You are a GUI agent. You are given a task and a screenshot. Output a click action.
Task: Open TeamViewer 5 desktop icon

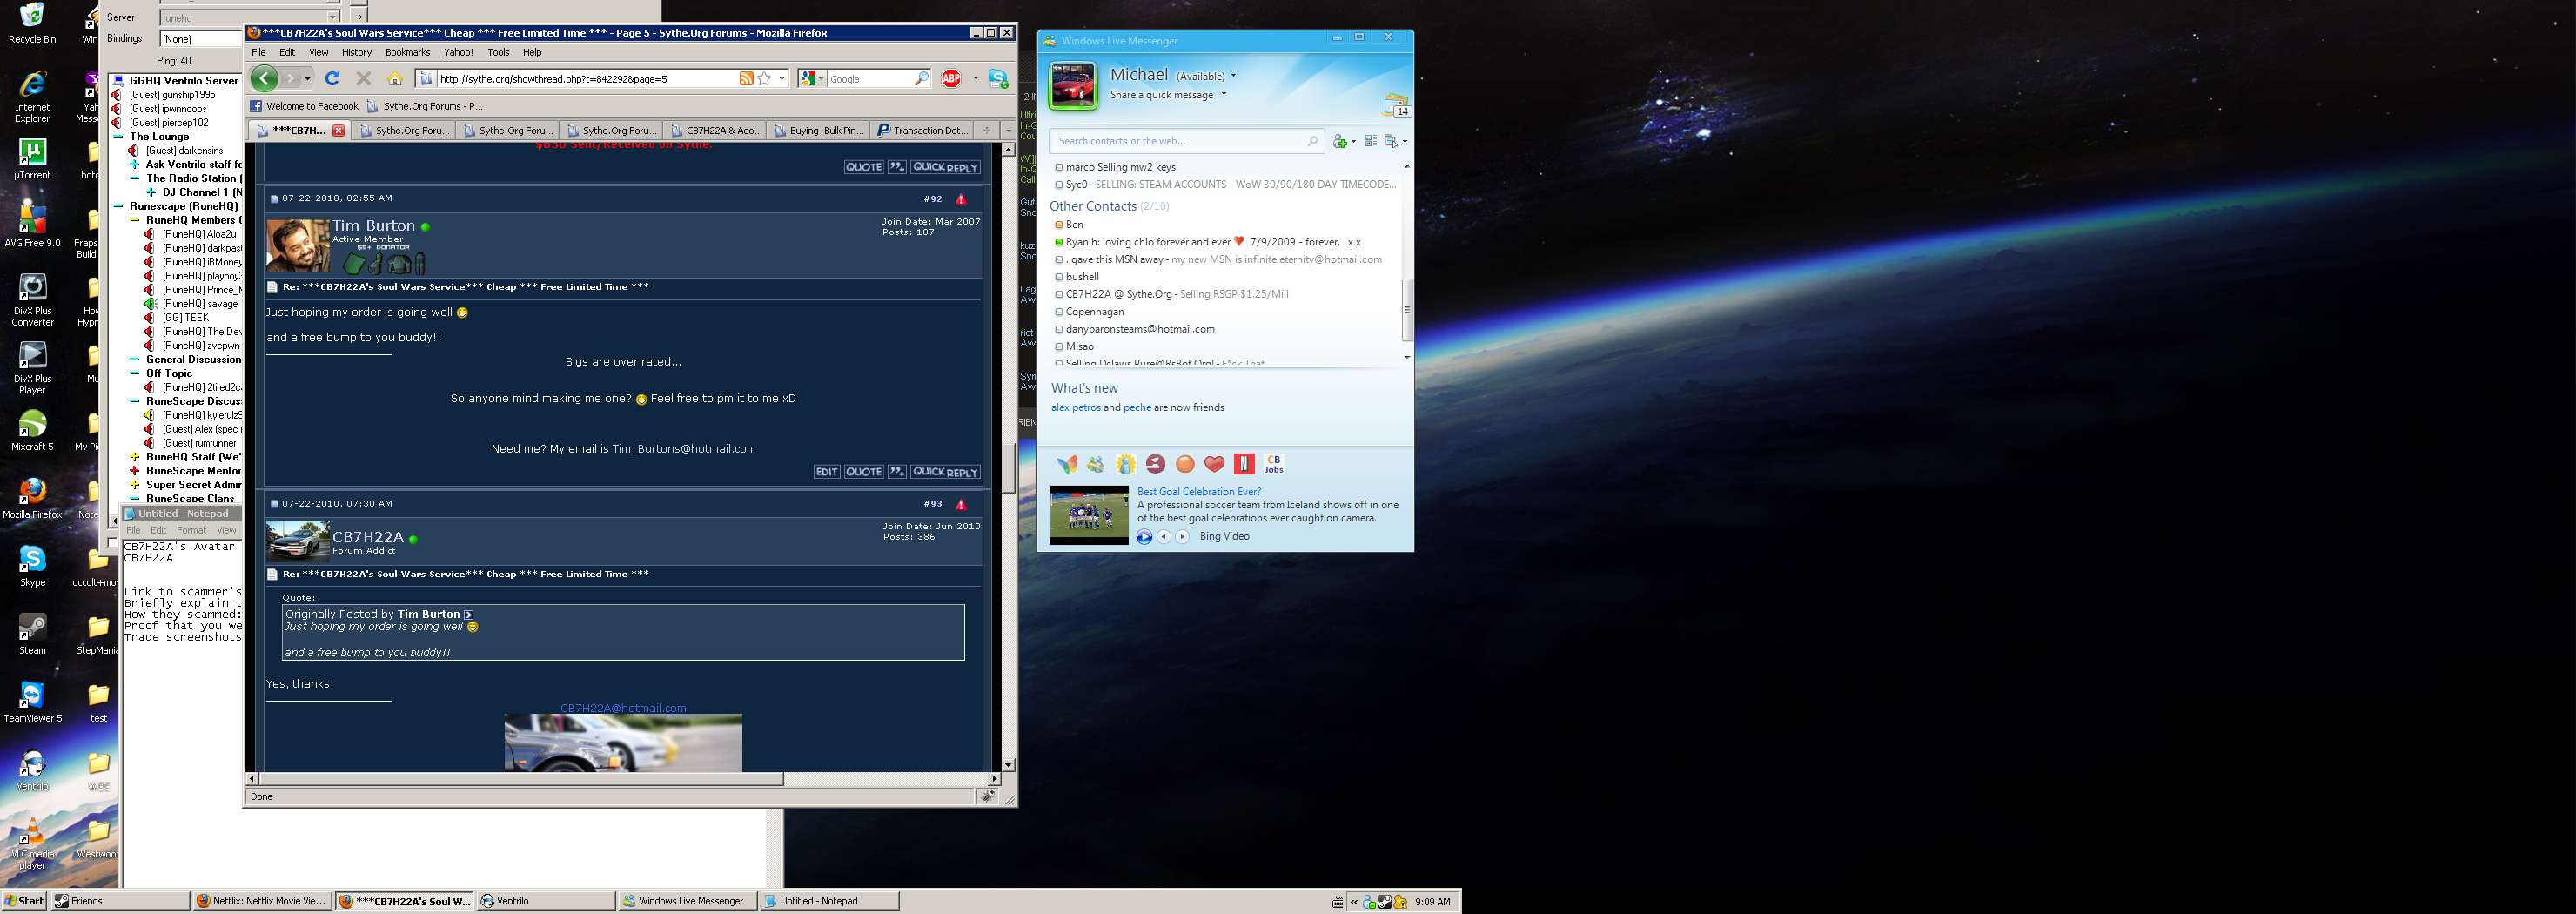click(32, 702)
